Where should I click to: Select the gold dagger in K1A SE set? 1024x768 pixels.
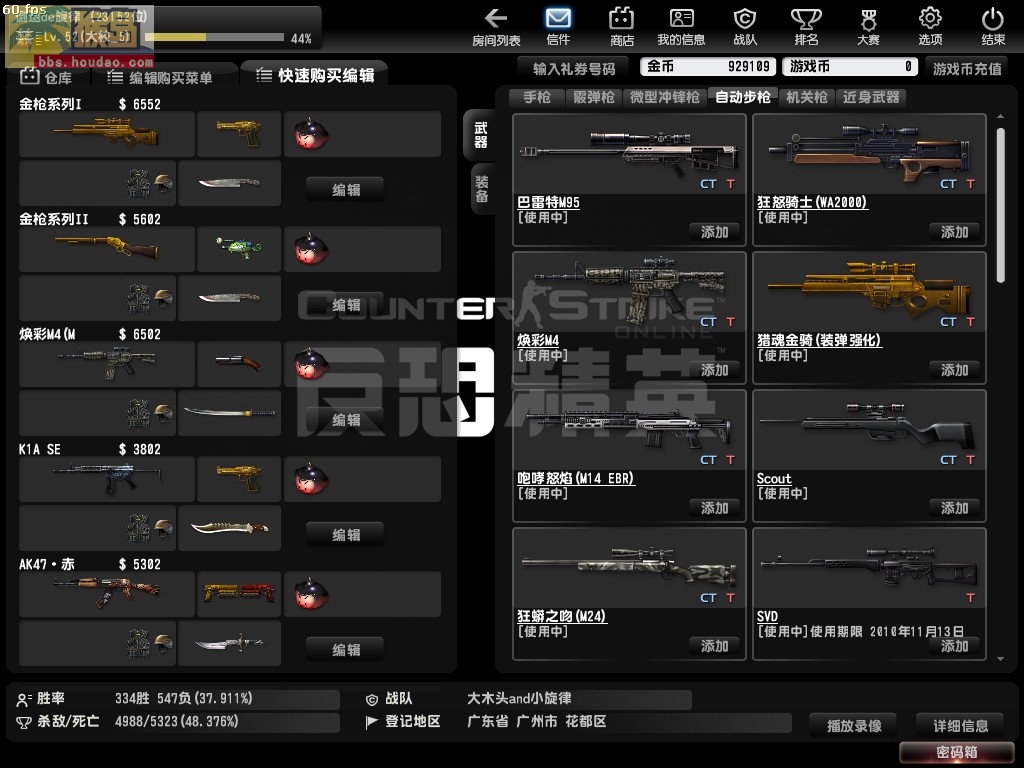click(x=229, y=528)
